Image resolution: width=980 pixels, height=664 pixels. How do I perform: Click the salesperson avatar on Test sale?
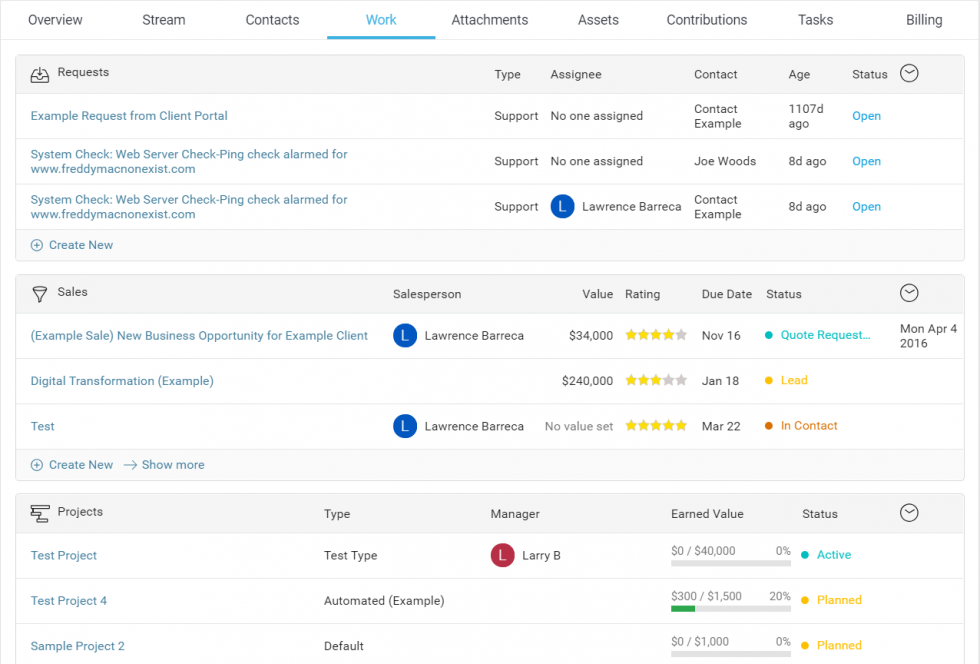[404, 426]
